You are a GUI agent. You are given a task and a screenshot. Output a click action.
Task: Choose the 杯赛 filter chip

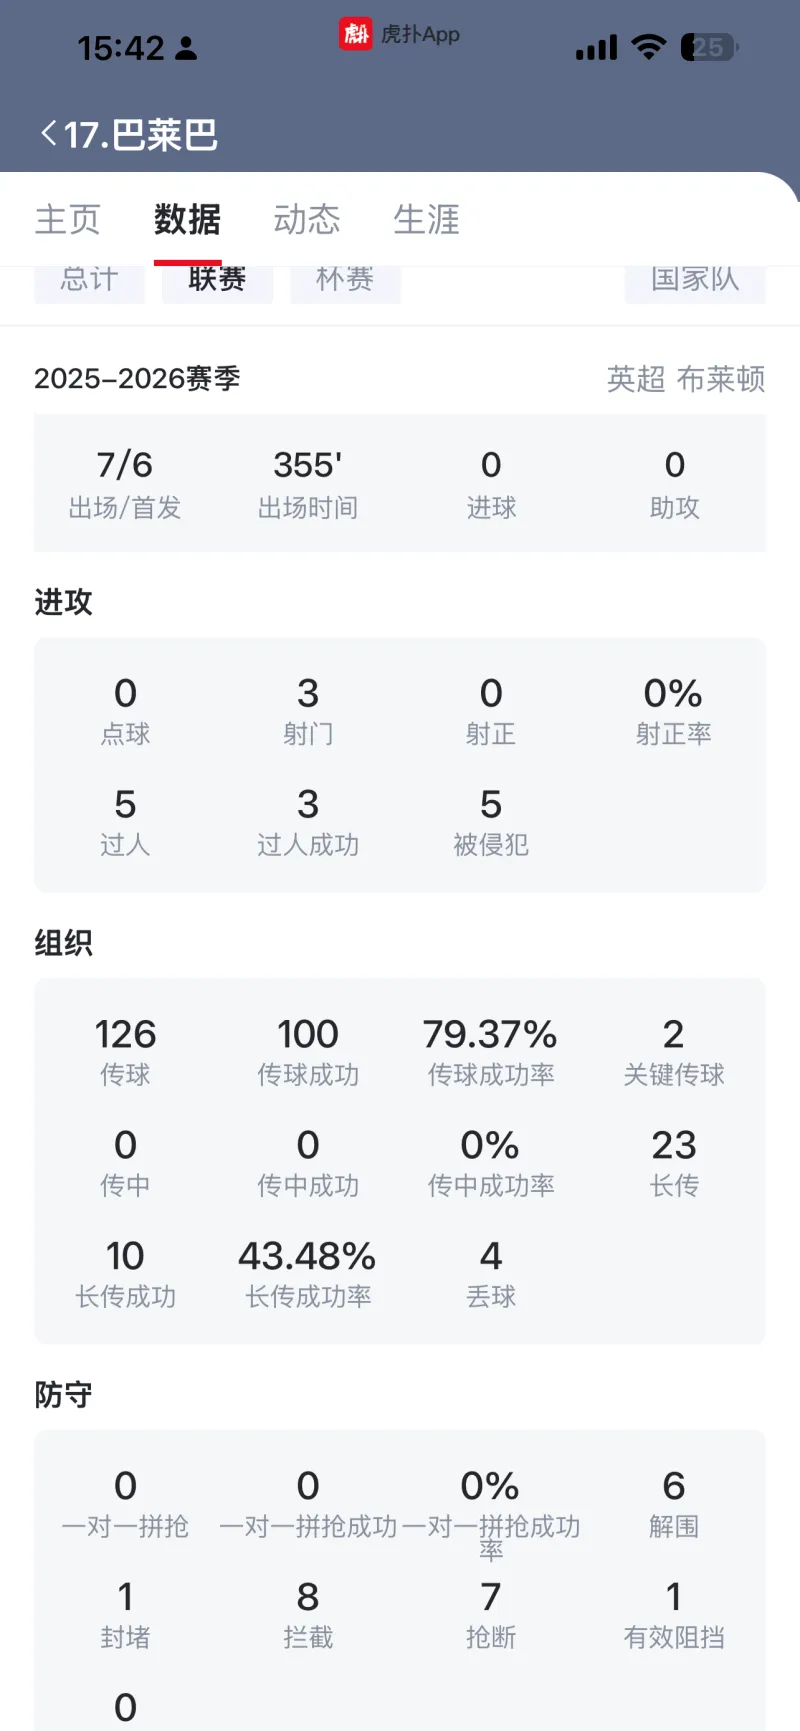pyautogui.click(x=345, y=281)
